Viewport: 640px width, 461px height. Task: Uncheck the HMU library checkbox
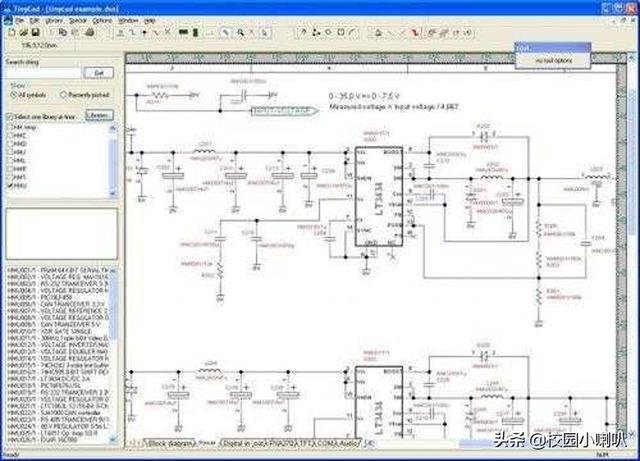click(x=12, y=186)
